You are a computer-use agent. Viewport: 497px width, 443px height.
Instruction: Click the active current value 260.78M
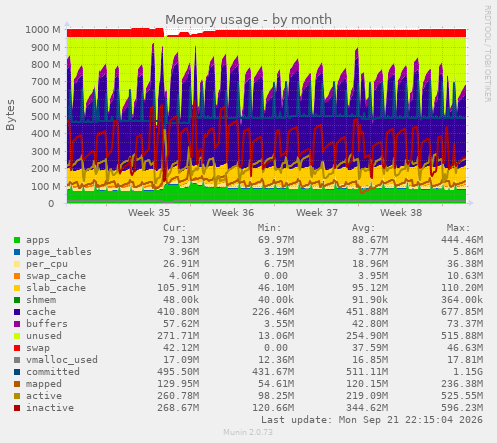pos(178,396)
